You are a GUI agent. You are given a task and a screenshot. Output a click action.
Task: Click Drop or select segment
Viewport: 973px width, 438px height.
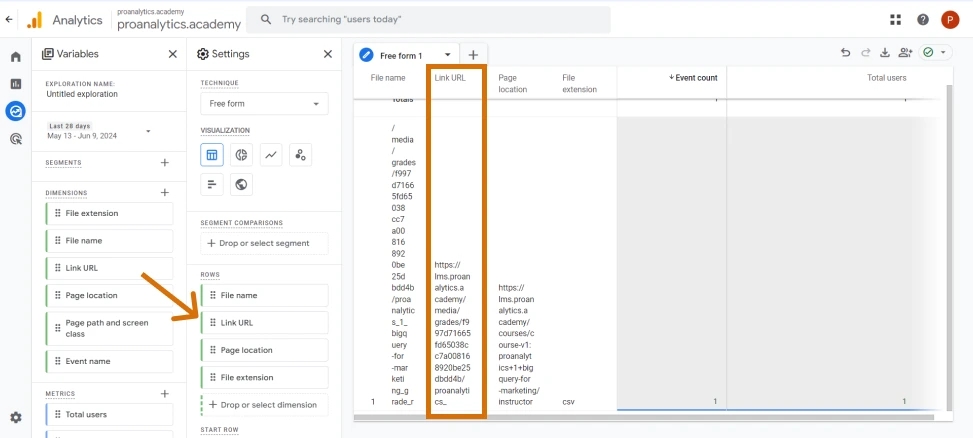[264, 243]
